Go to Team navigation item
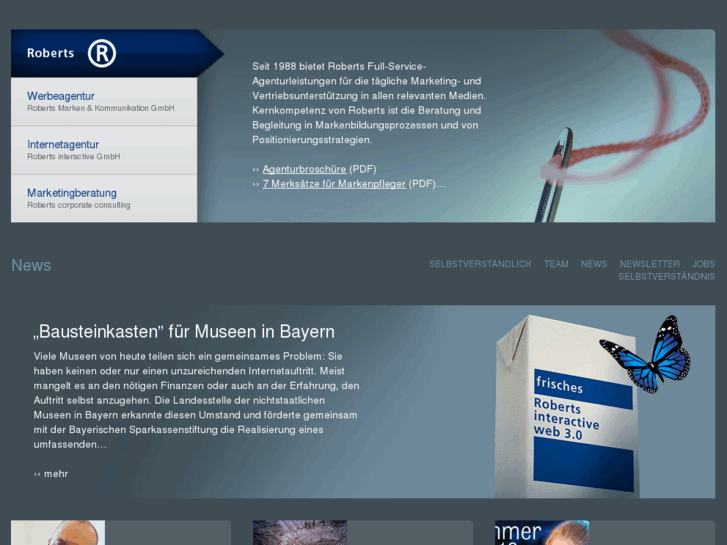The height and width of the screenshot is (545, 727). [556, 264]
